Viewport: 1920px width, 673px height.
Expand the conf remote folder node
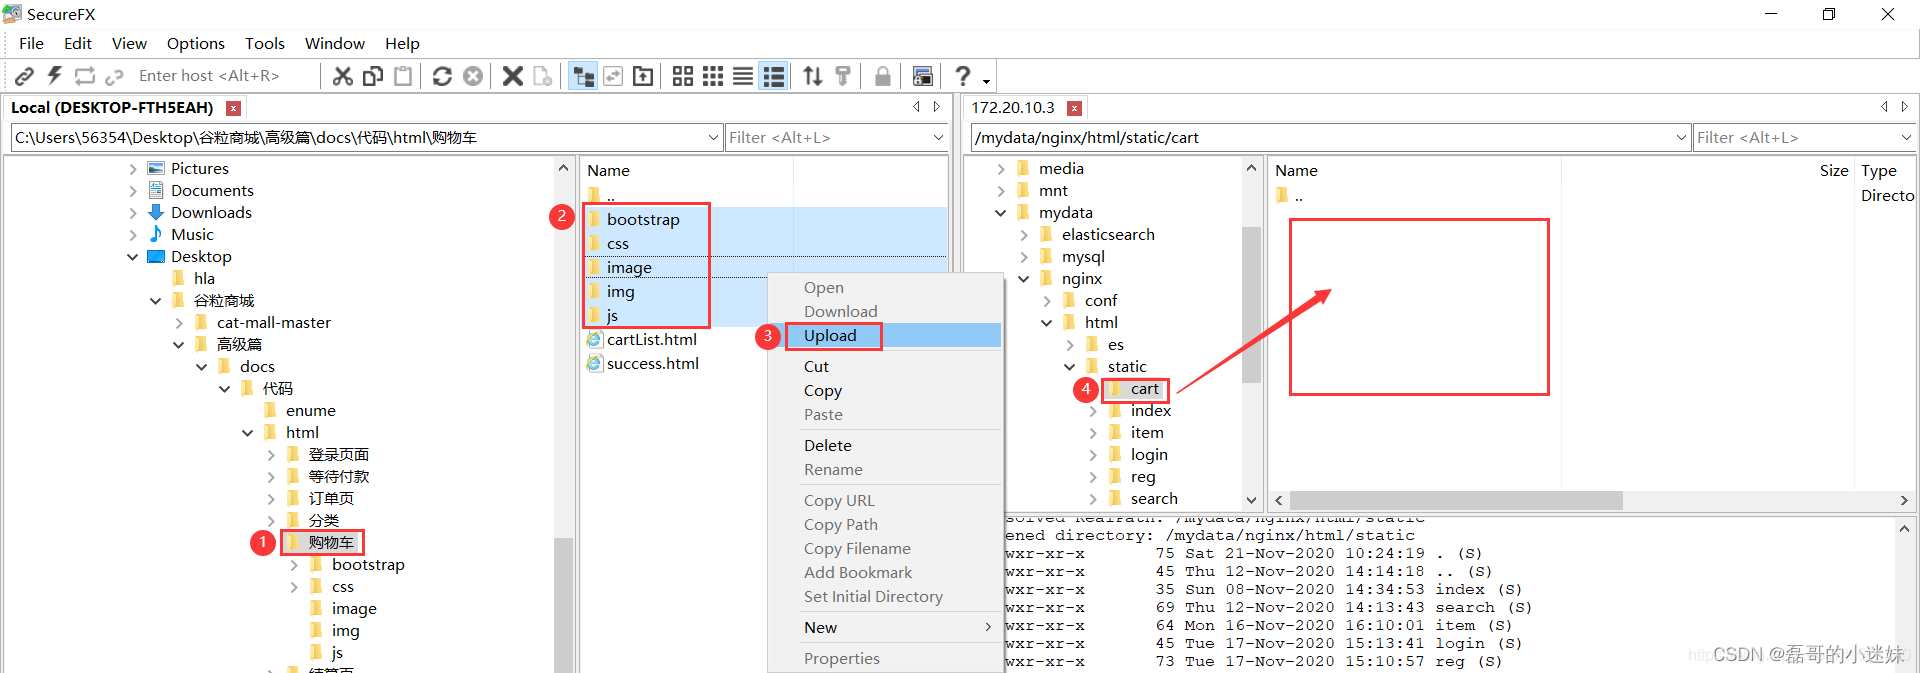pos(1046,301)
